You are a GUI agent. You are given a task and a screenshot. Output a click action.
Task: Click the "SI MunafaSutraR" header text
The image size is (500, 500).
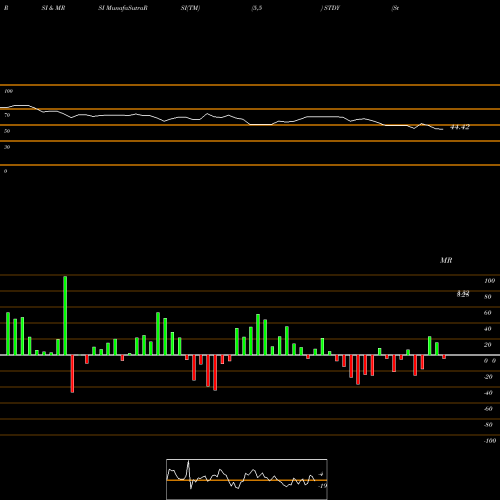pos(123,8)
